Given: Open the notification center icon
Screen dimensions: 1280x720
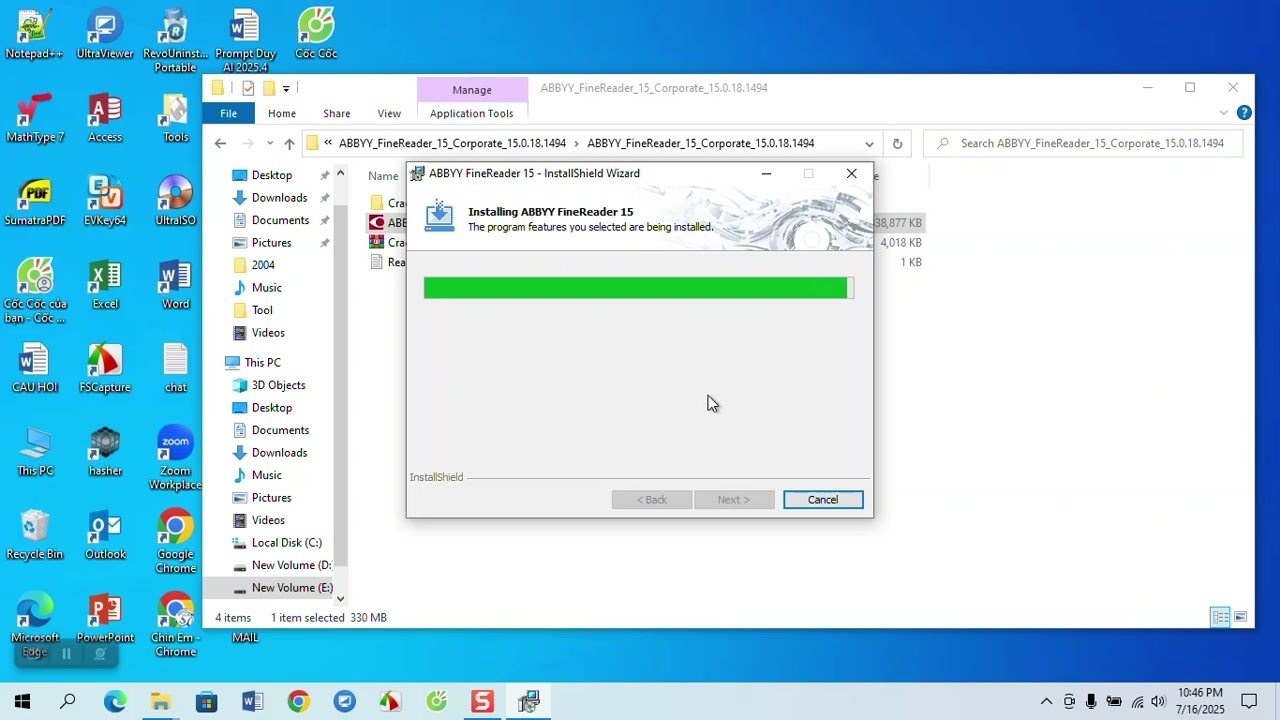Looking at the screenshot, I should point(1249,702).
